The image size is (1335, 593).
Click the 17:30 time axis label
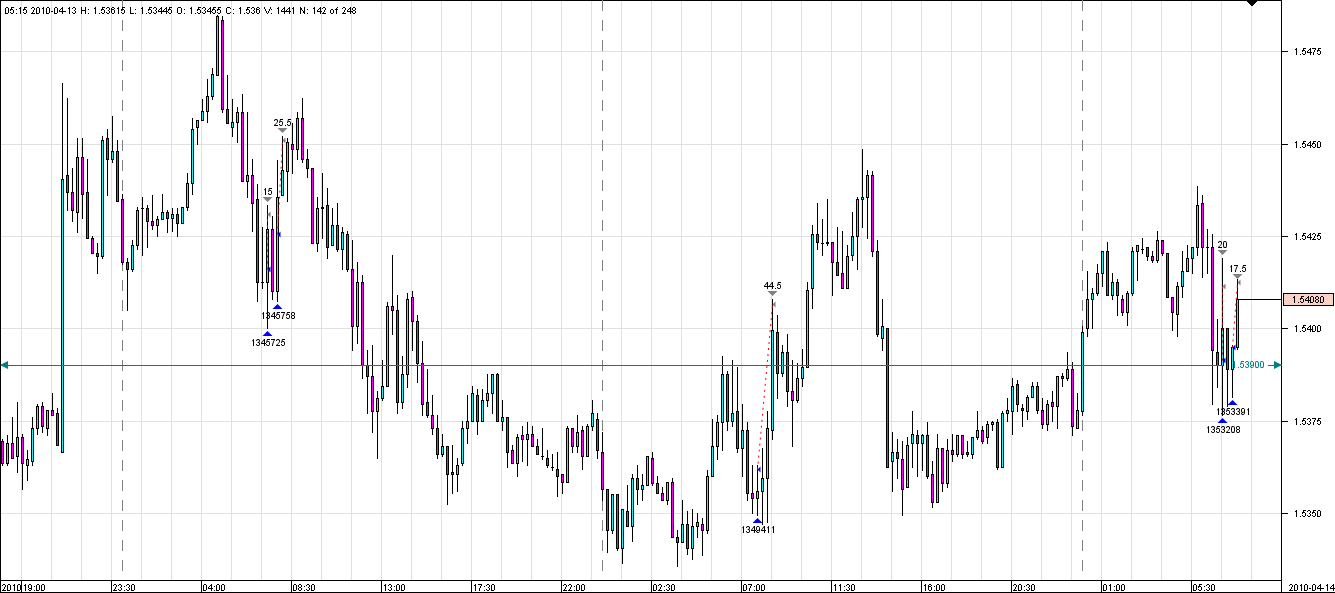point(484,587)
